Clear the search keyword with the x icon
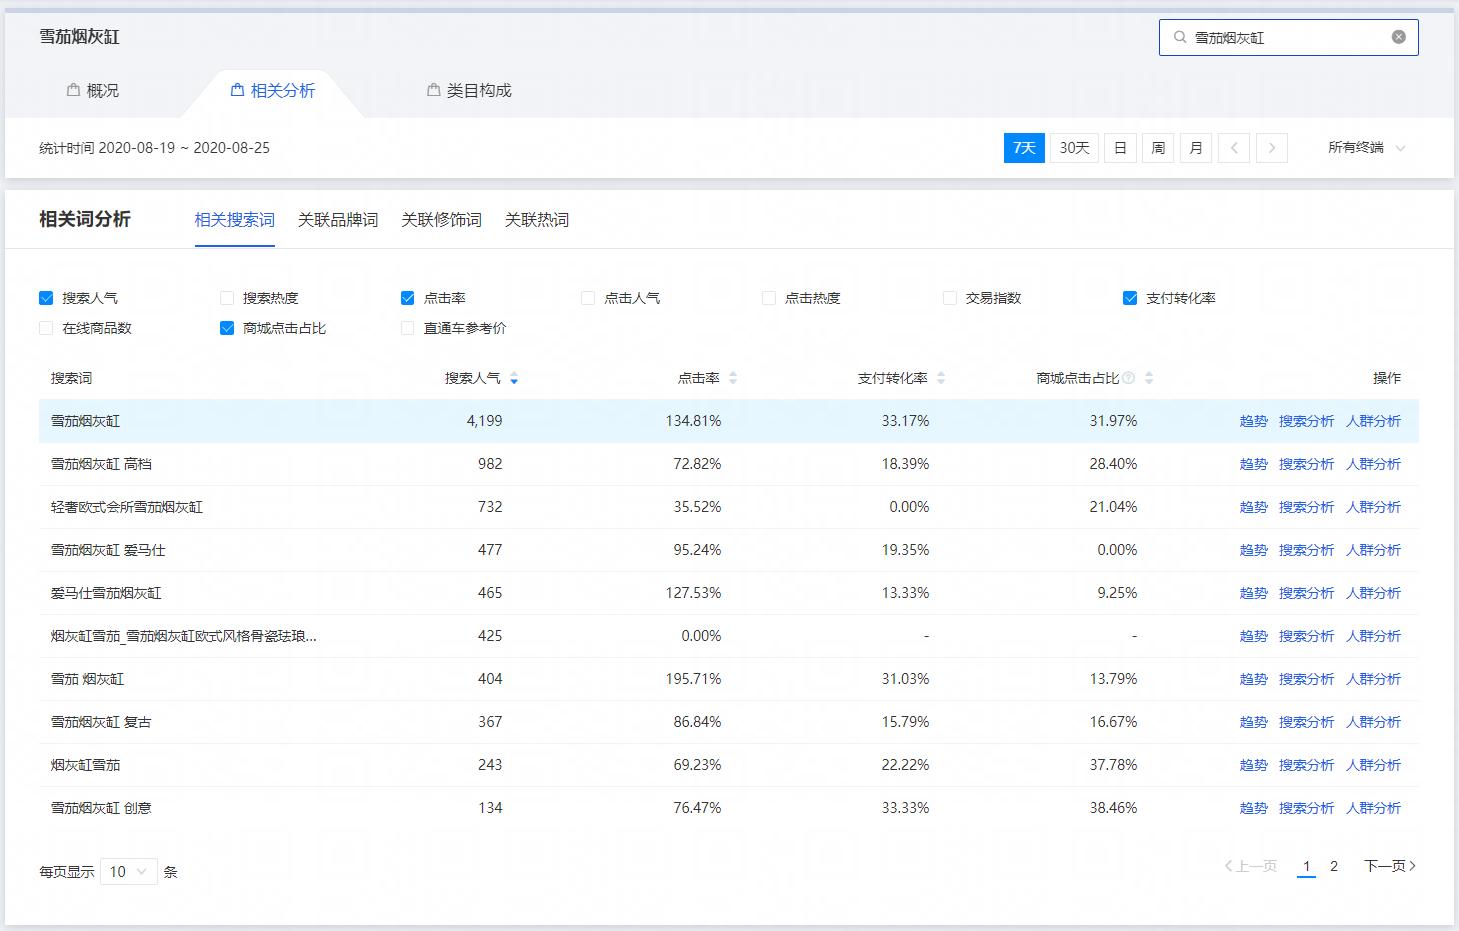The width and height of the screenshot is (1459, 931). point(1398,37)
